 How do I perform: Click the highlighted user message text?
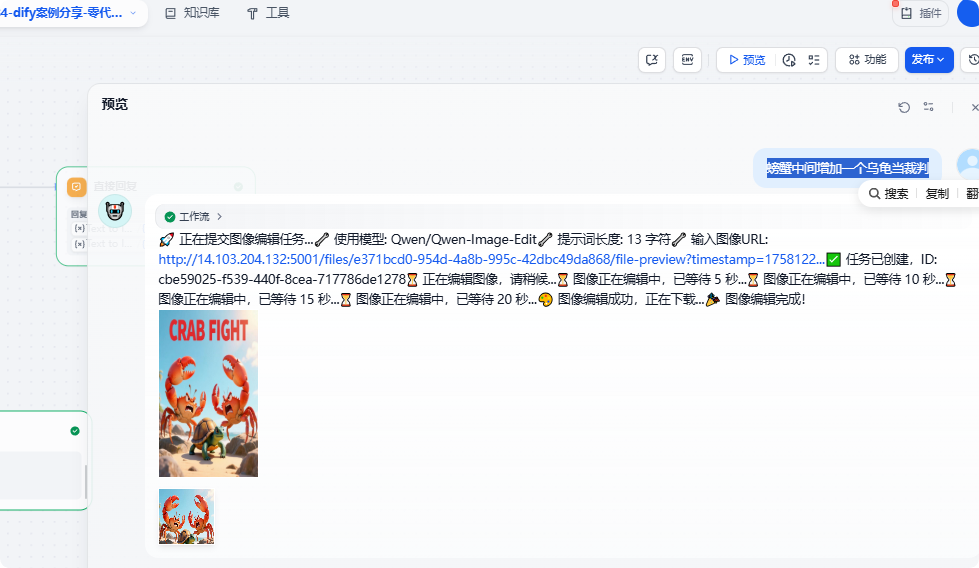pos(847,168)
